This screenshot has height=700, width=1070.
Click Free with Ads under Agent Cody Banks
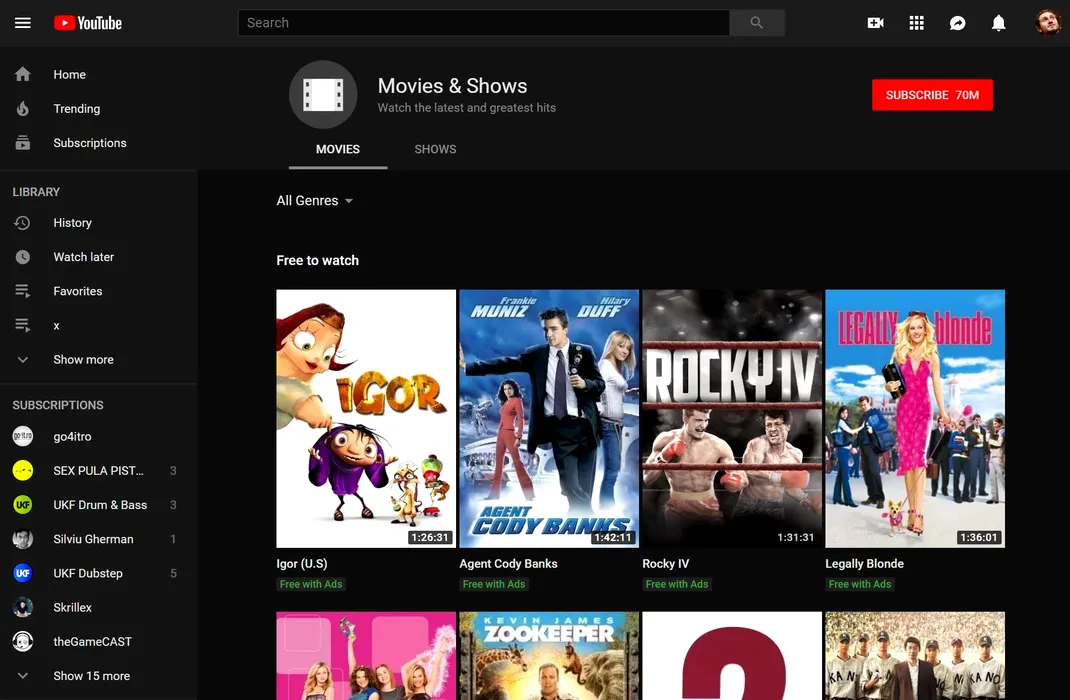pyautogui.click(x=494, y=584)
